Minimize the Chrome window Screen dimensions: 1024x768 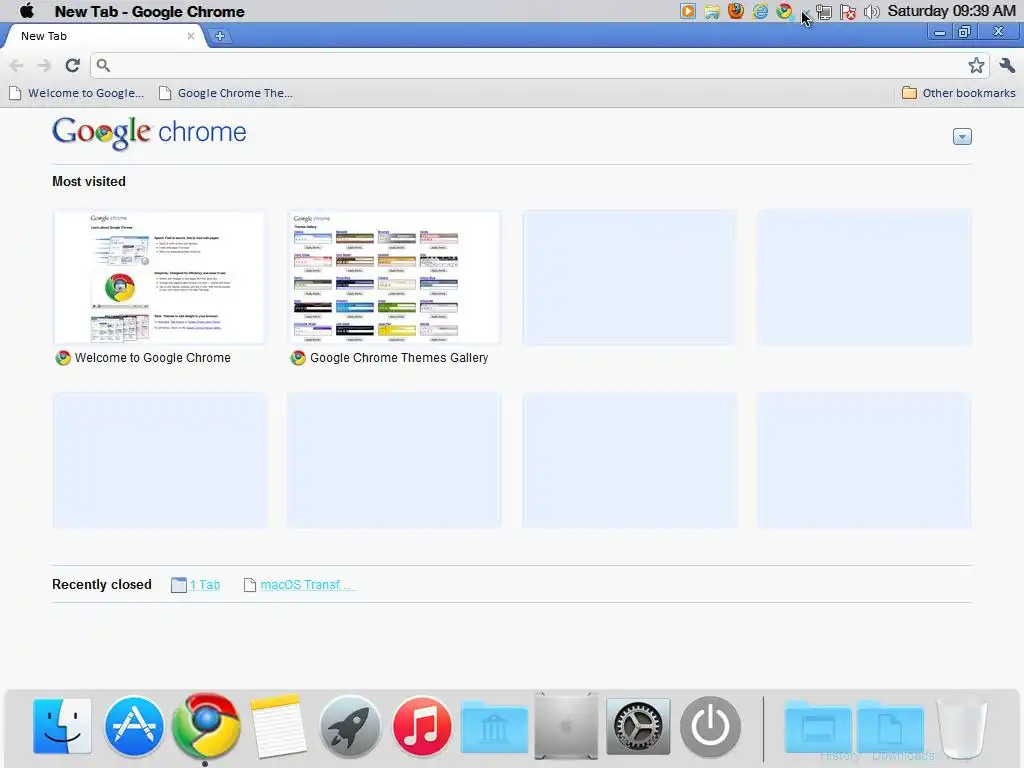(940, 33)
